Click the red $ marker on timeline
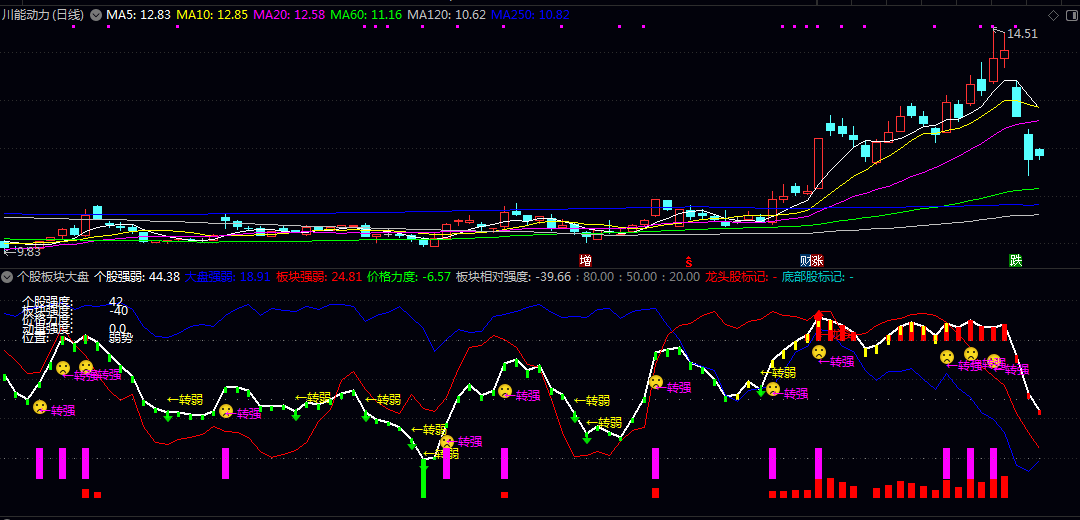 click(688, 260)
